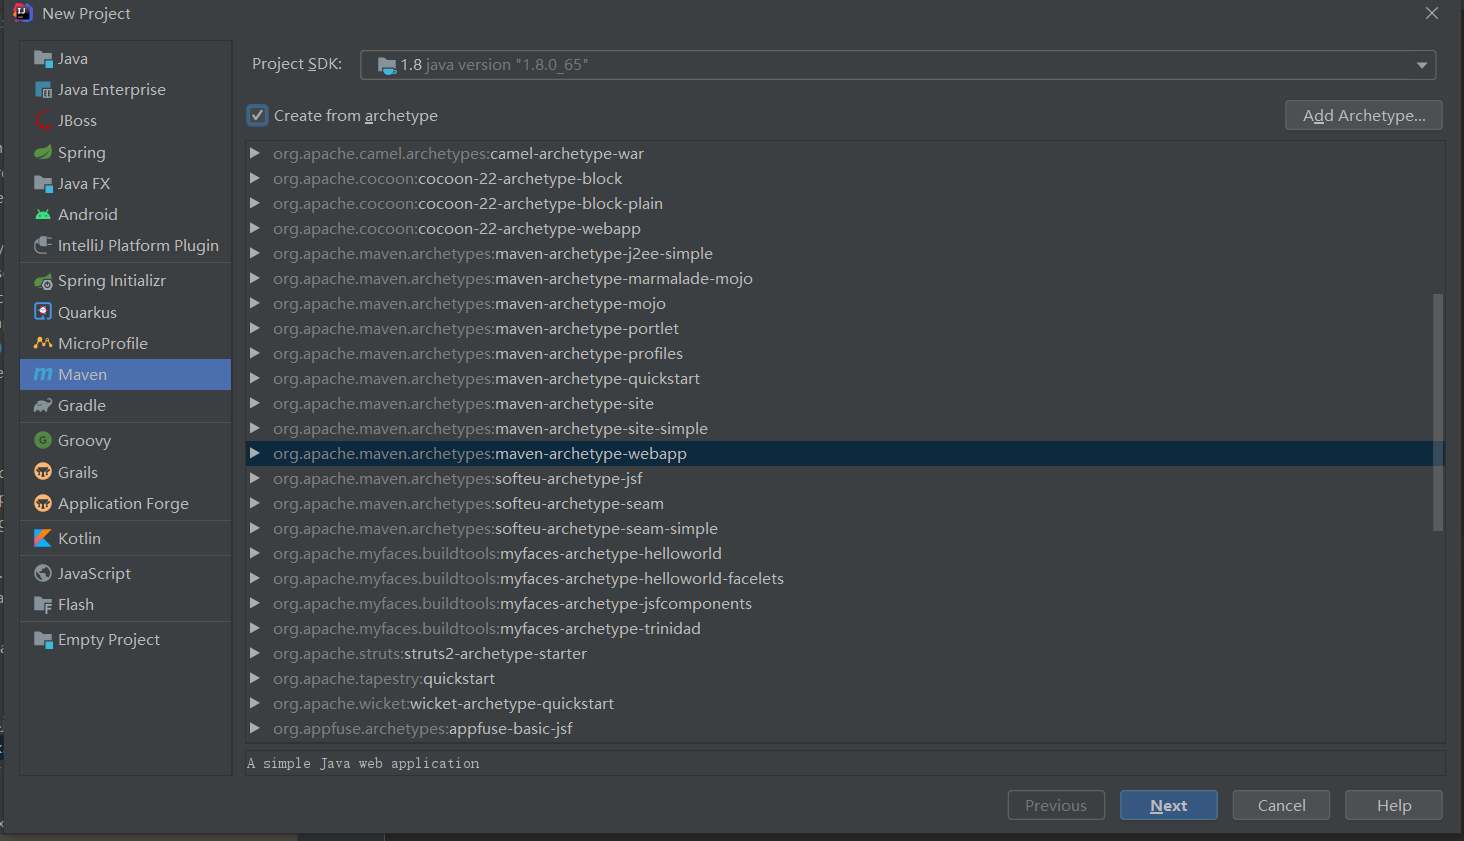Viewport: 1464px width, 841px height.
Task: Click the Help button
Action: (x=1394, y=805)
